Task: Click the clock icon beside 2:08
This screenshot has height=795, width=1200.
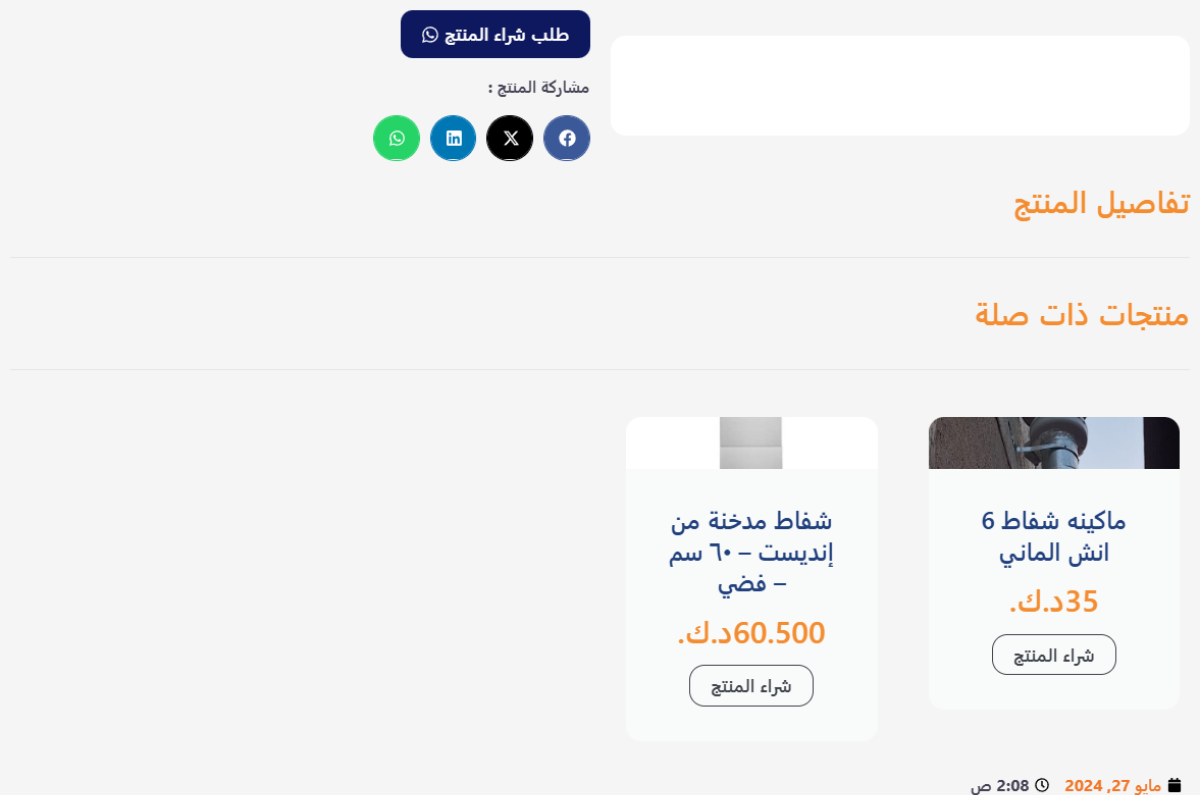Action: point(1042,785)
